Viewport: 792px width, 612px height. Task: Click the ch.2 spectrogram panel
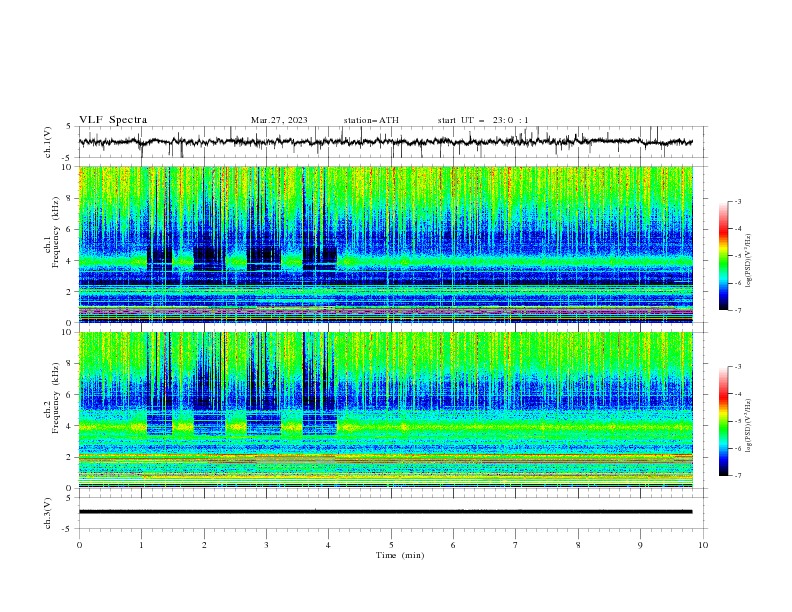click(385, 410)
